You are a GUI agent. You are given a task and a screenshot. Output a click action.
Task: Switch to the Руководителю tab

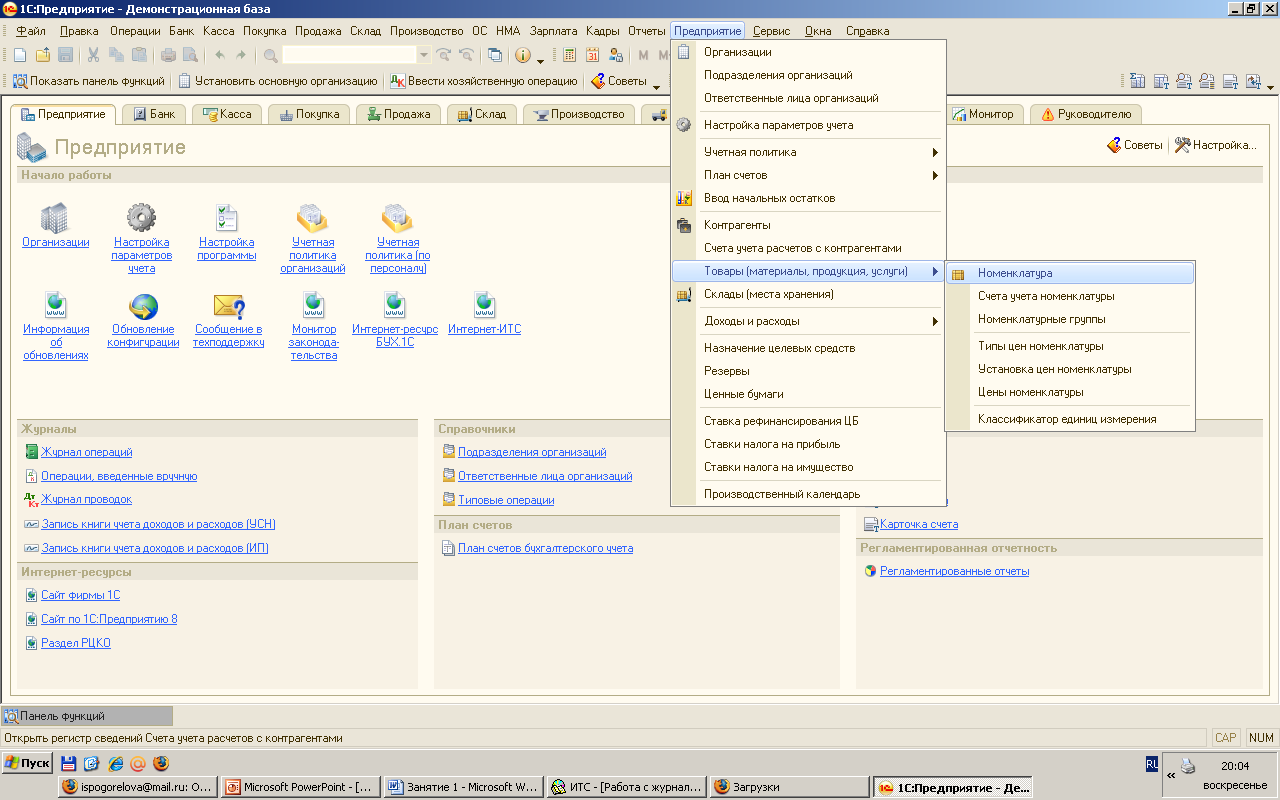click(1086, 114)
